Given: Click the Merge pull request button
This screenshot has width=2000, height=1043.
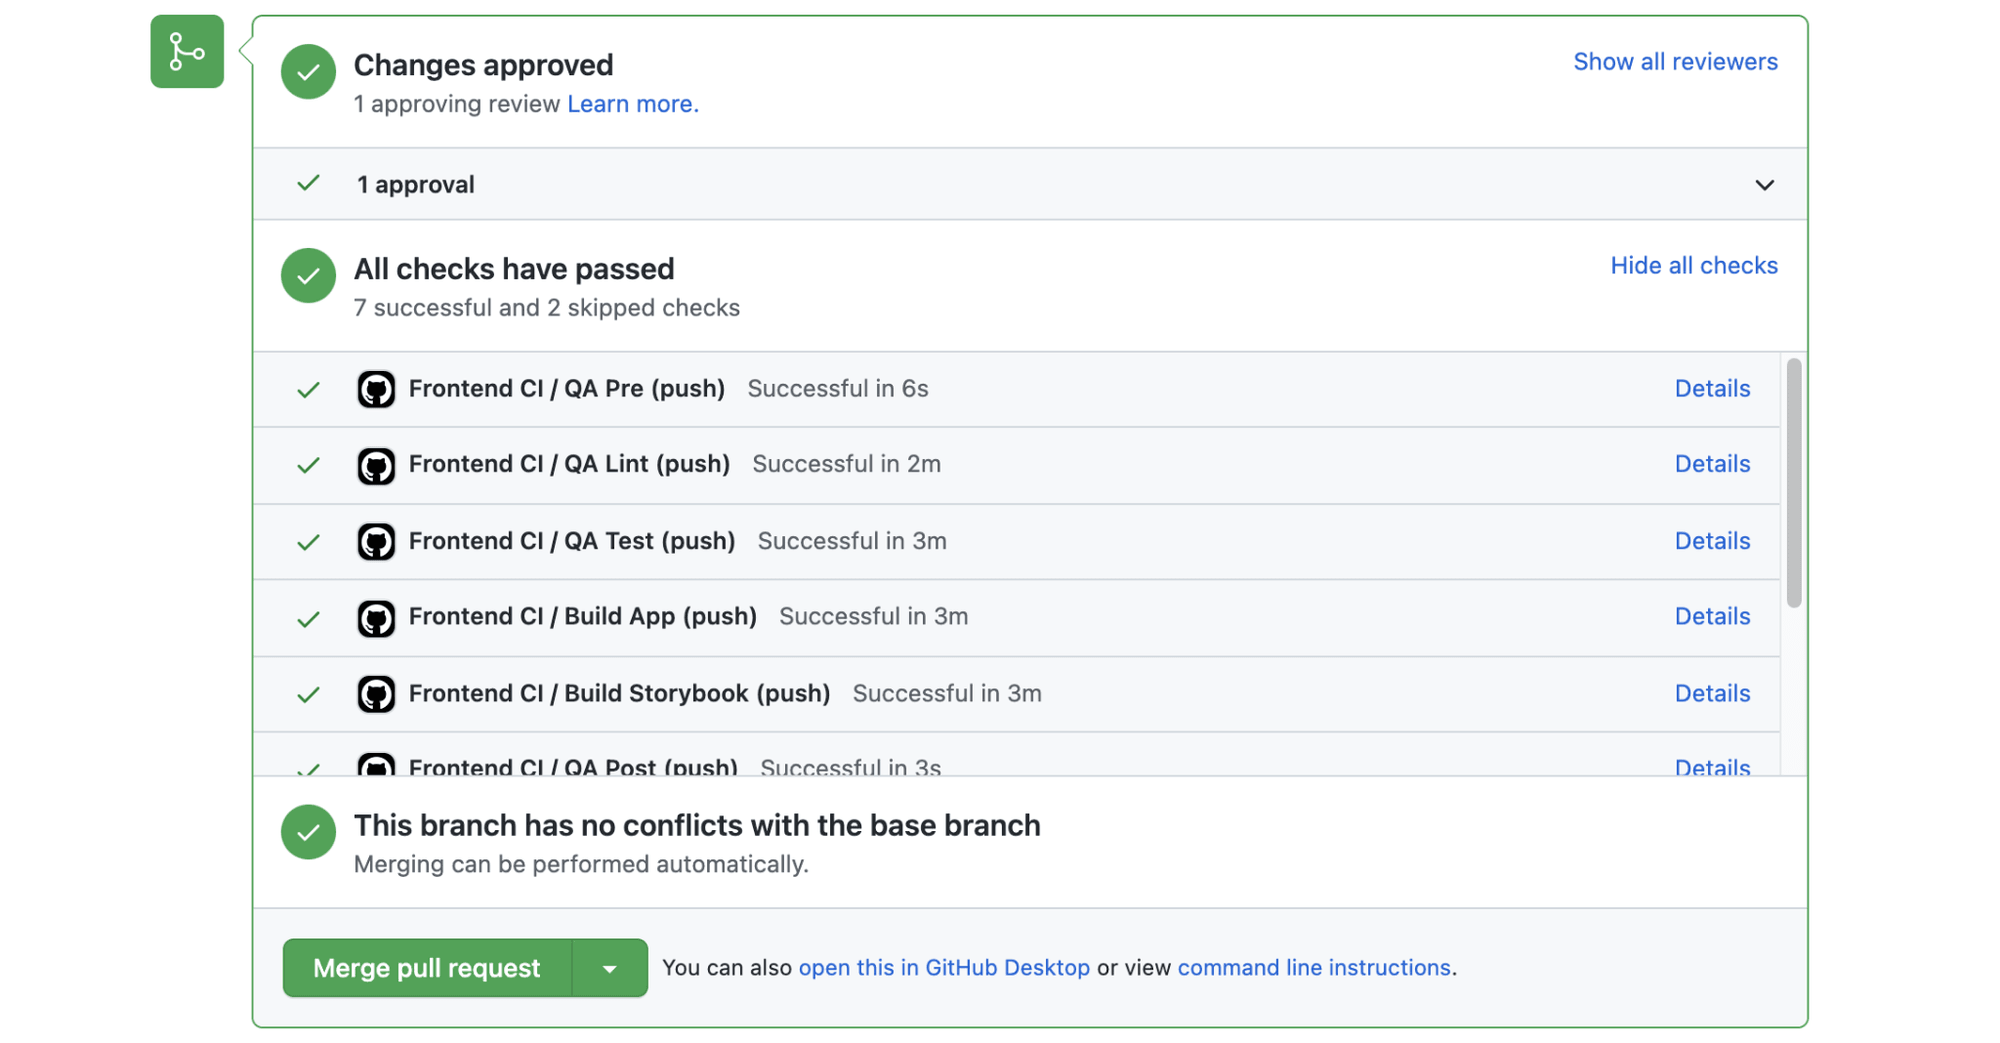Looking at the screenshot, I should tap(426, 967).
